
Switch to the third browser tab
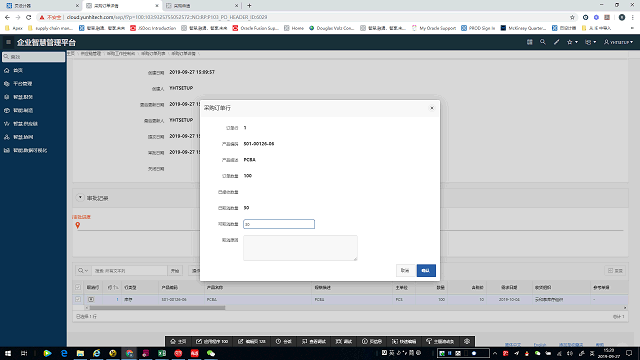click(202, 6)
